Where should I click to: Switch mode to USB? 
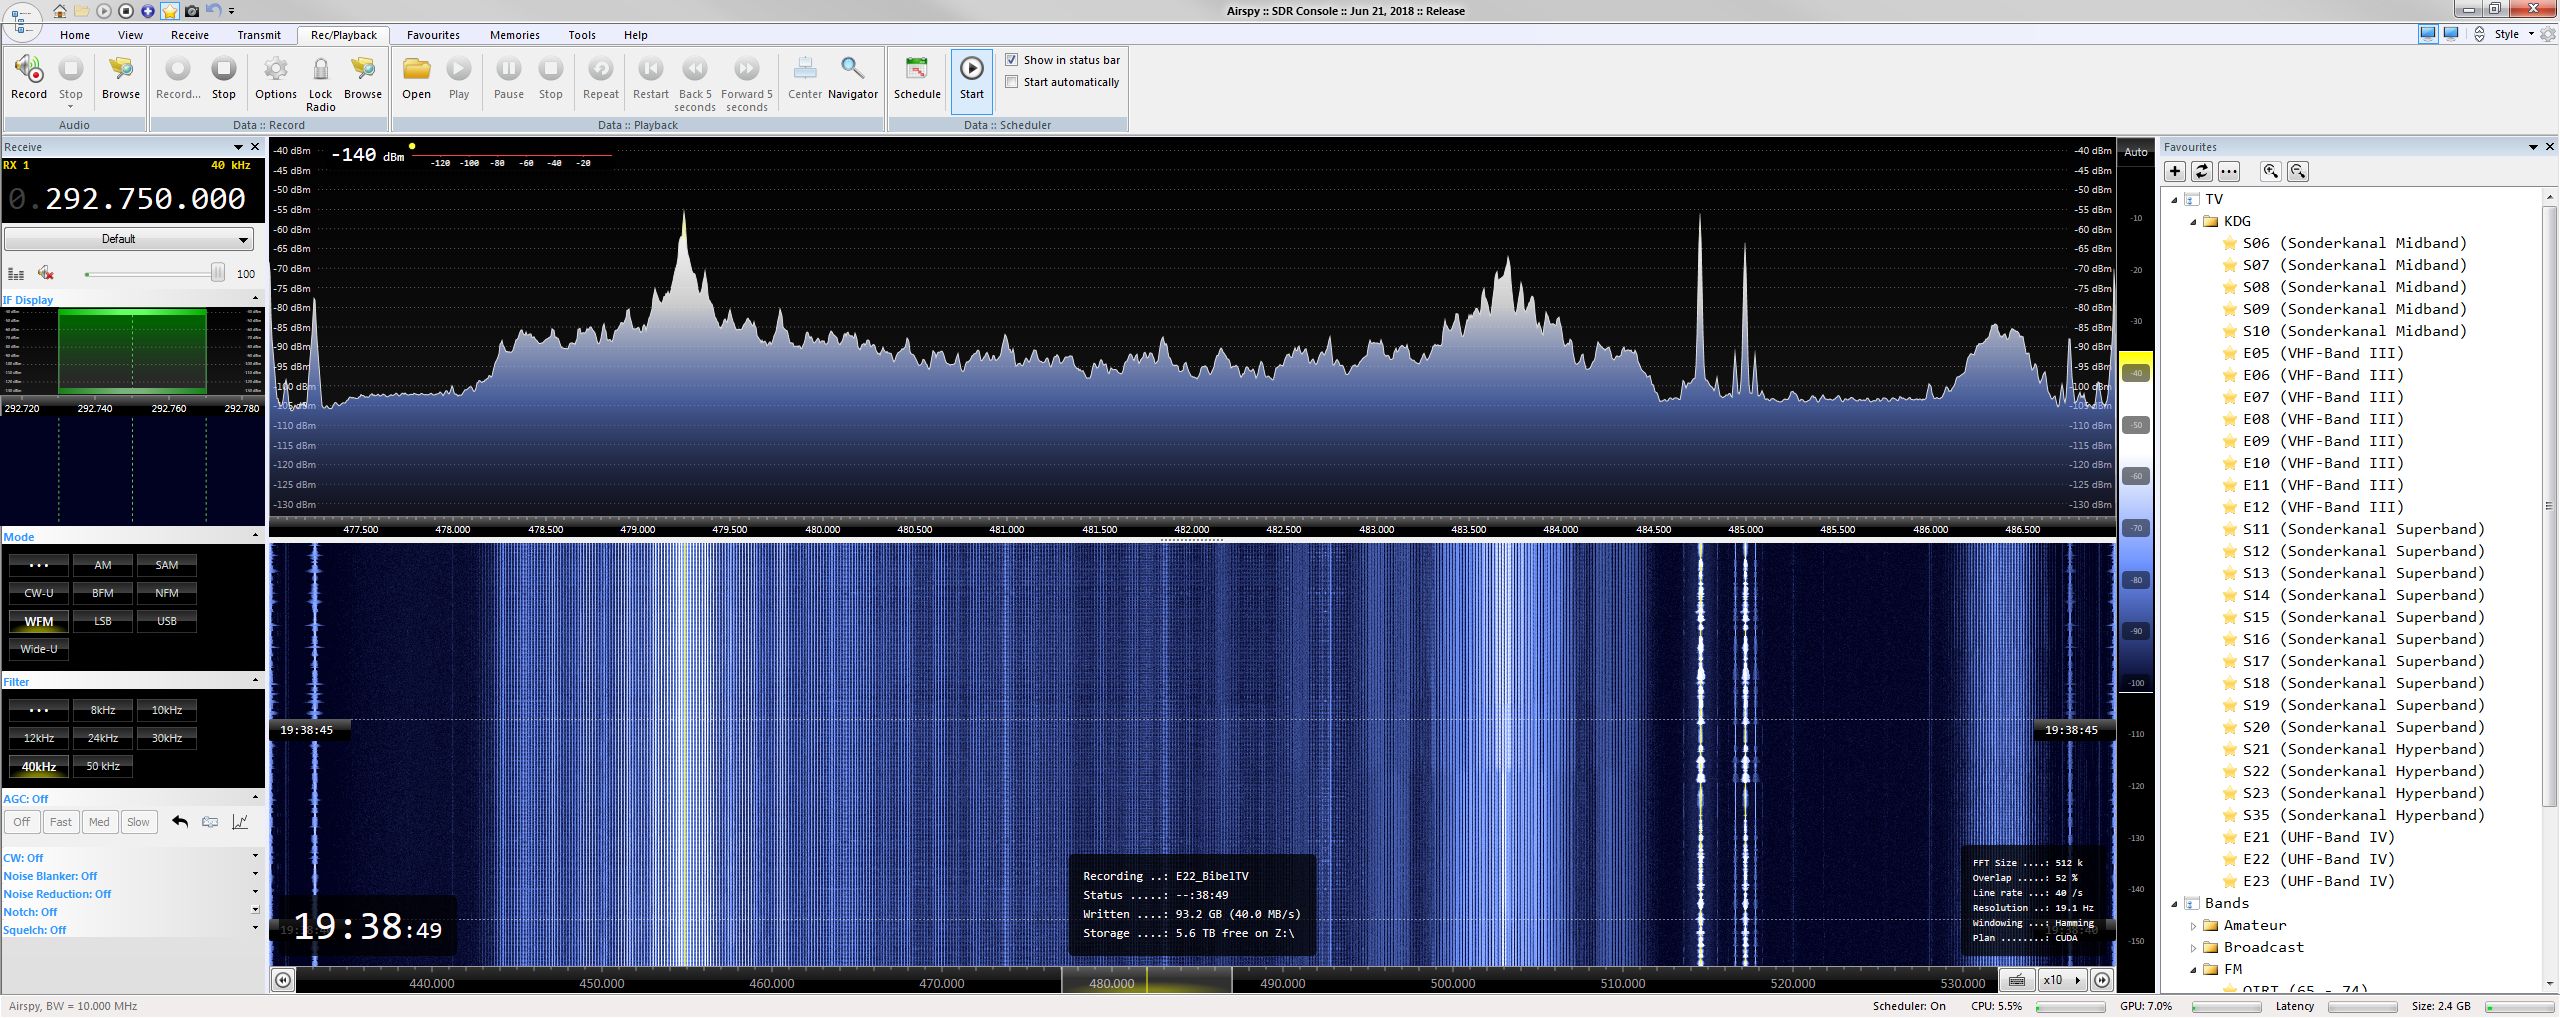point(167,621)
